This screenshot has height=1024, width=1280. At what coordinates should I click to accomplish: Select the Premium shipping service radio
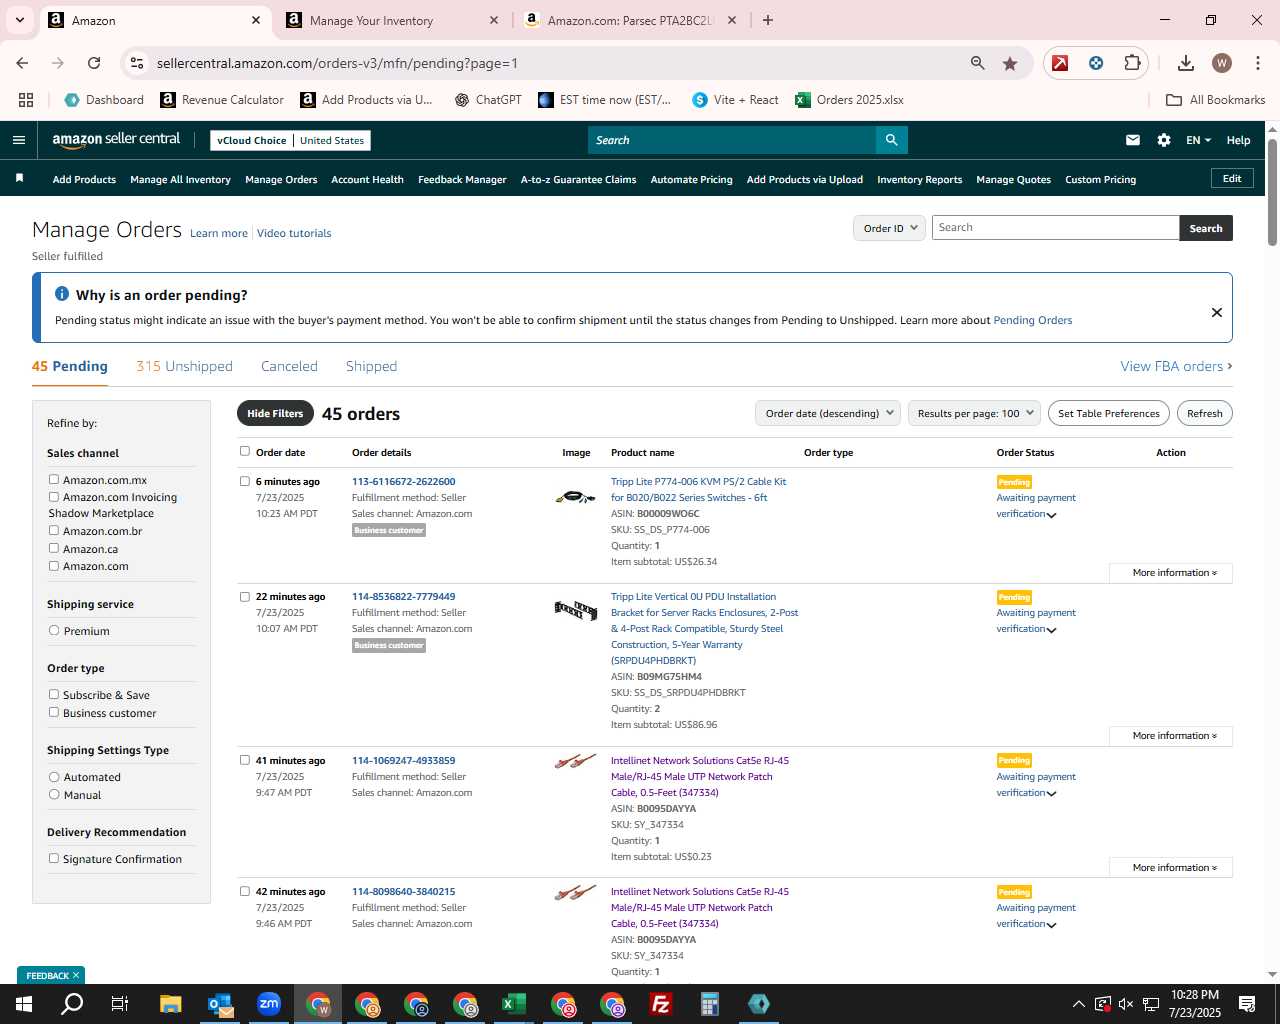[54, 630]
